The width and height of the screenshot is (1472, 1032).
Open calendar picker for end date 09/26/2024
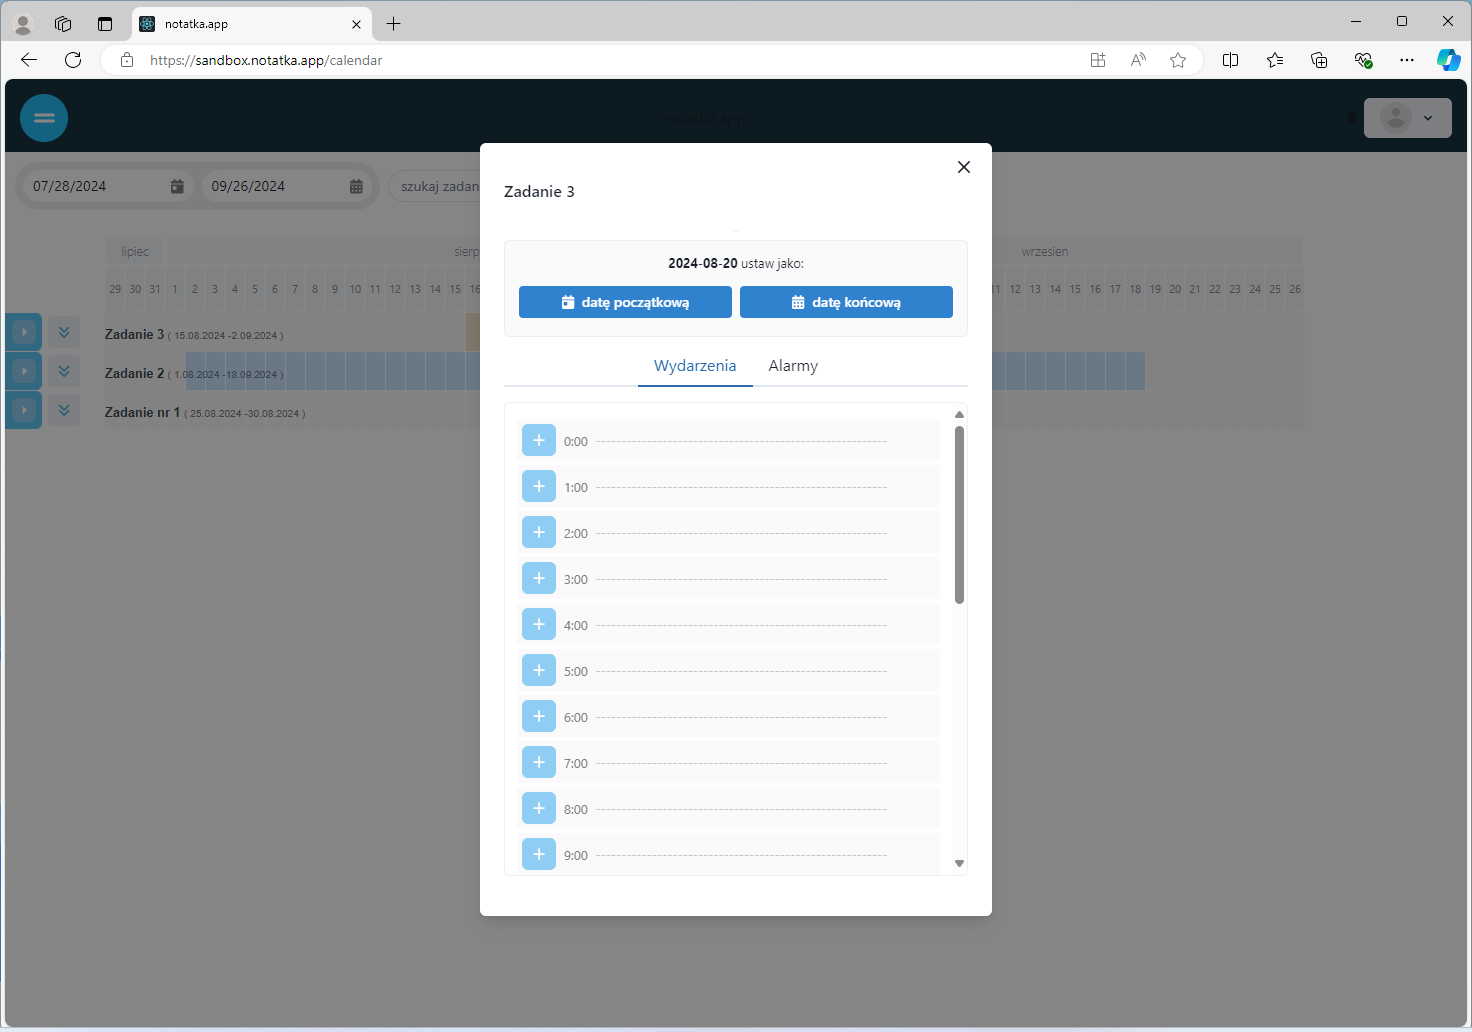coord(356,186)
